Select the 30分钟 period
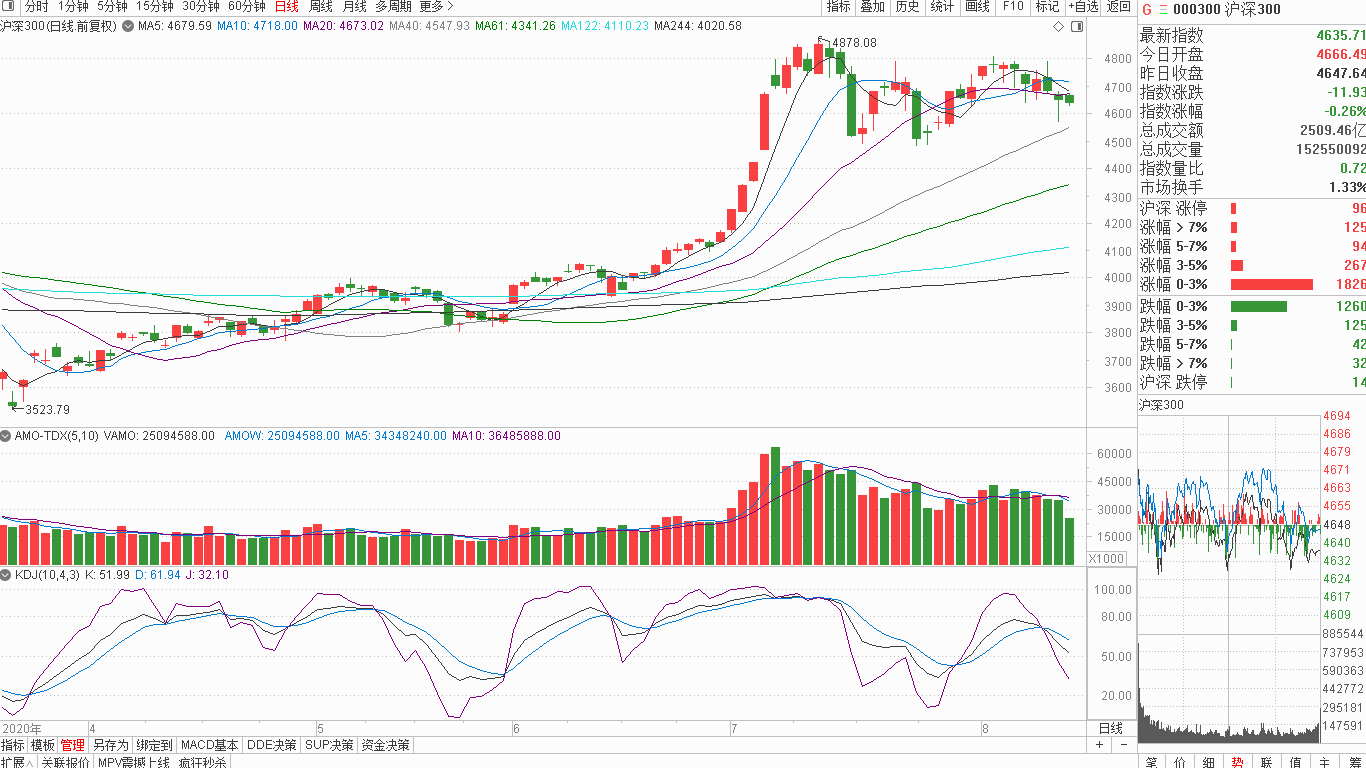Viewport: 1366px width, 768px height. click(x=201, y=6)
